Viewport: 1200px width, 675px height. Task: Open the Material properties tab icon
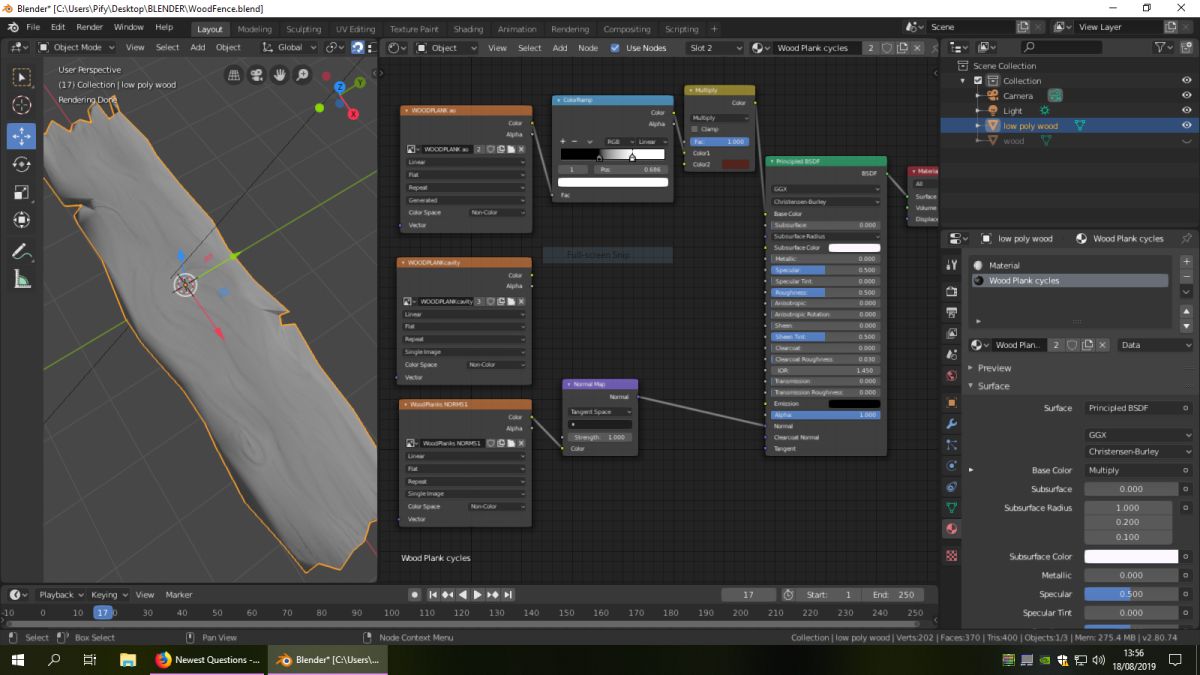coord(951,528)
